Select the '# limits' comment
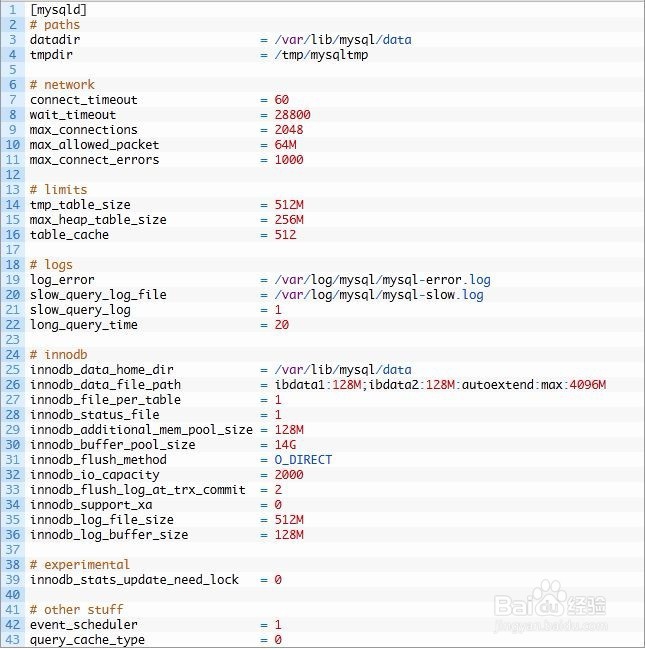The width and height of the screenshot is (645, 649). [x=58, y=190]
